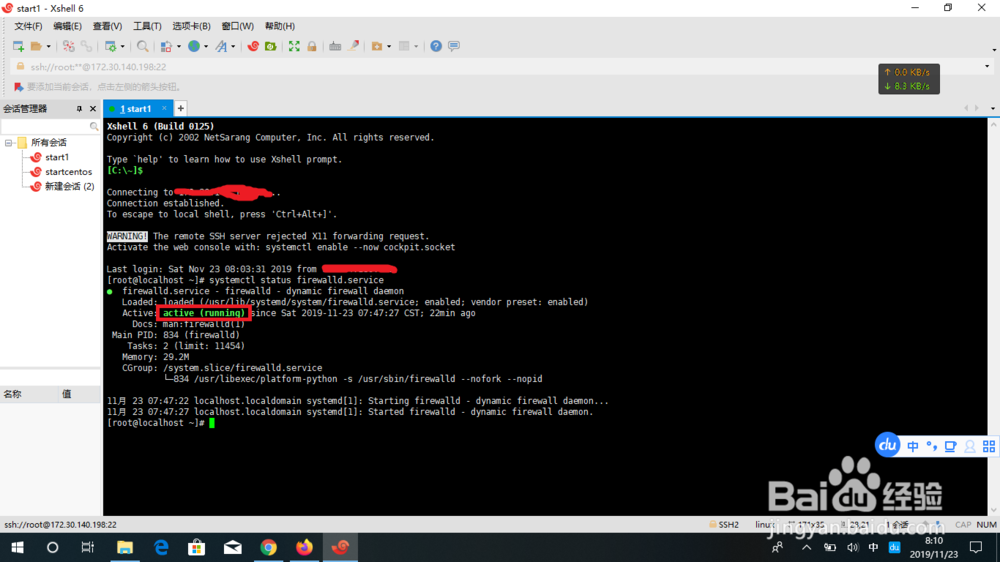Viewport: 1000px width, 562px height.
Task: Click the new folder toolbar icon
Action: coord(377,46)
